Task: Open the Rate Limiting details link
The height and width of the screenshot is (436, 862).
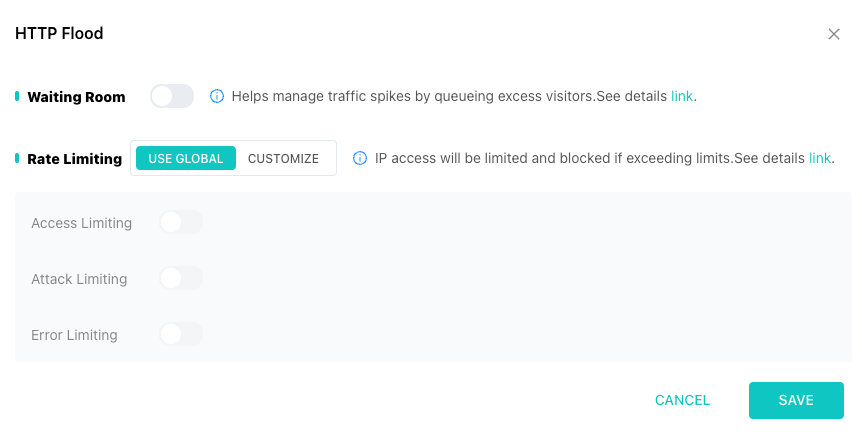Action: [x=820, y=158]
